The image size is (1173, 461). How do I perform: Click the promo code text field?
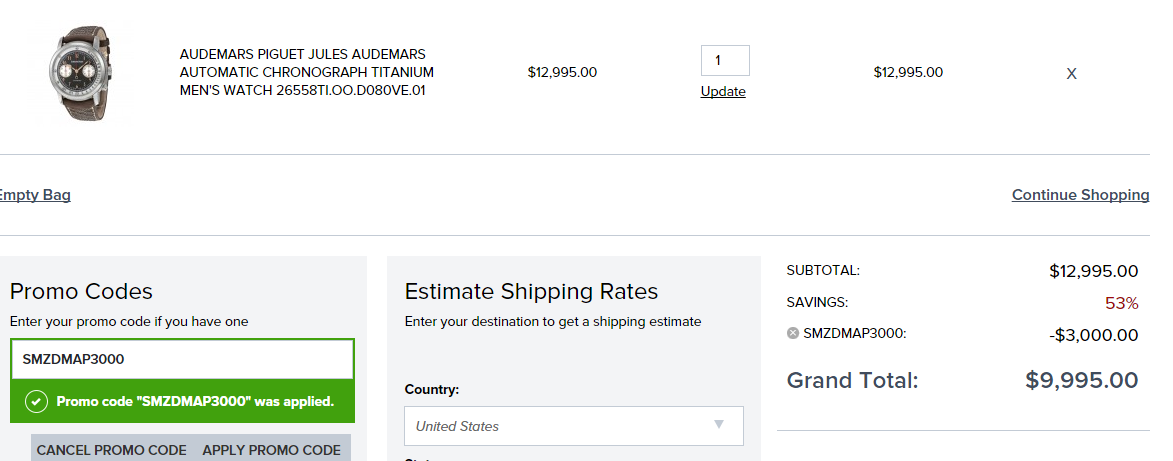[x=183, y=359]
